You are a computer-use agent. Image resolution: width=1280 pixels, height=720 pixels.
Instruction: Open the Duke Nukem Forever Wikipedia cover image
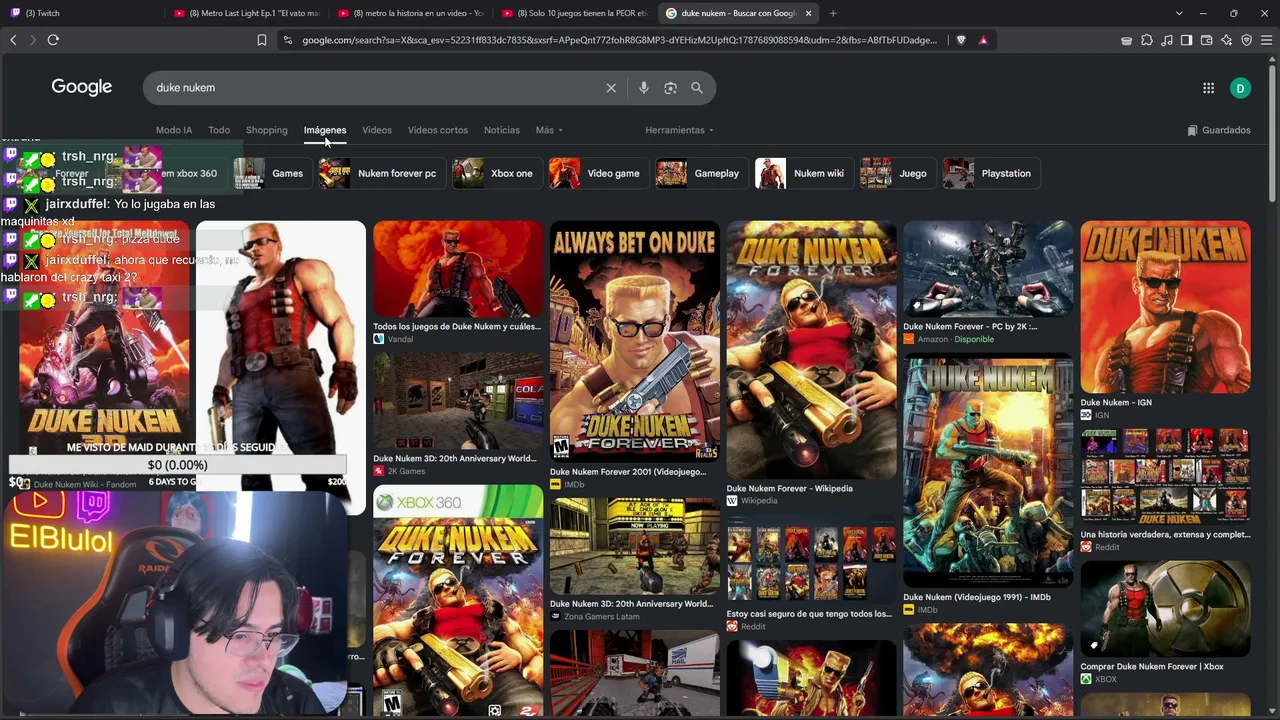click(x=812, y=350)
